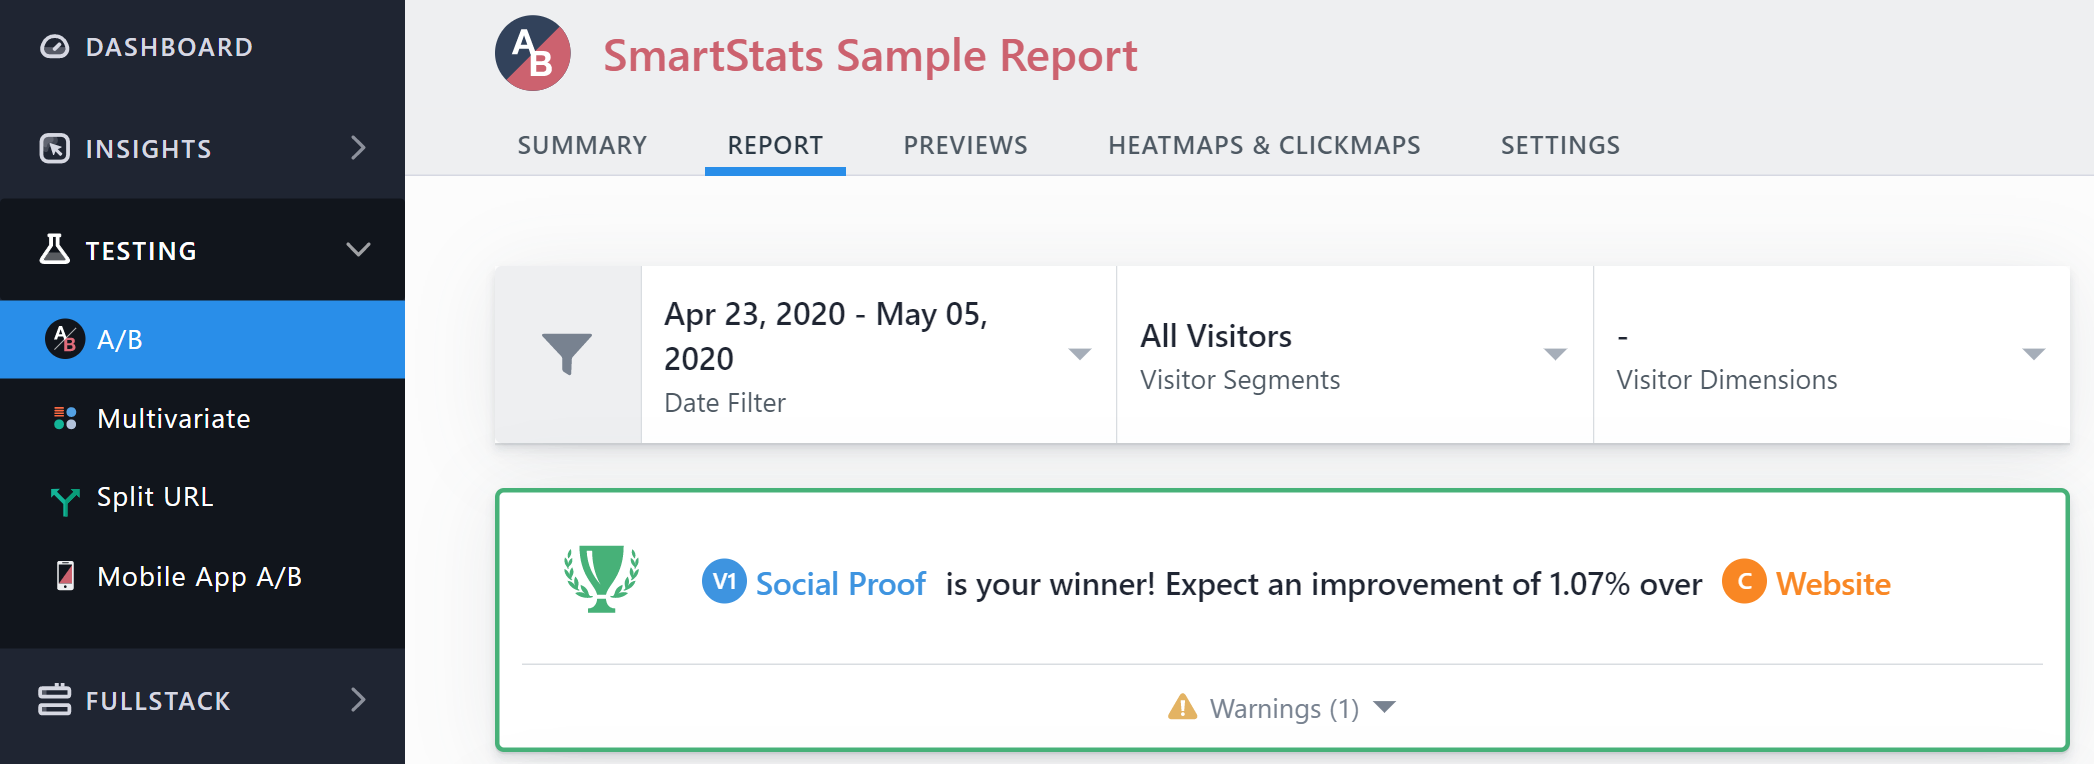Open the Social Proof variation link

tap(840, 583)
